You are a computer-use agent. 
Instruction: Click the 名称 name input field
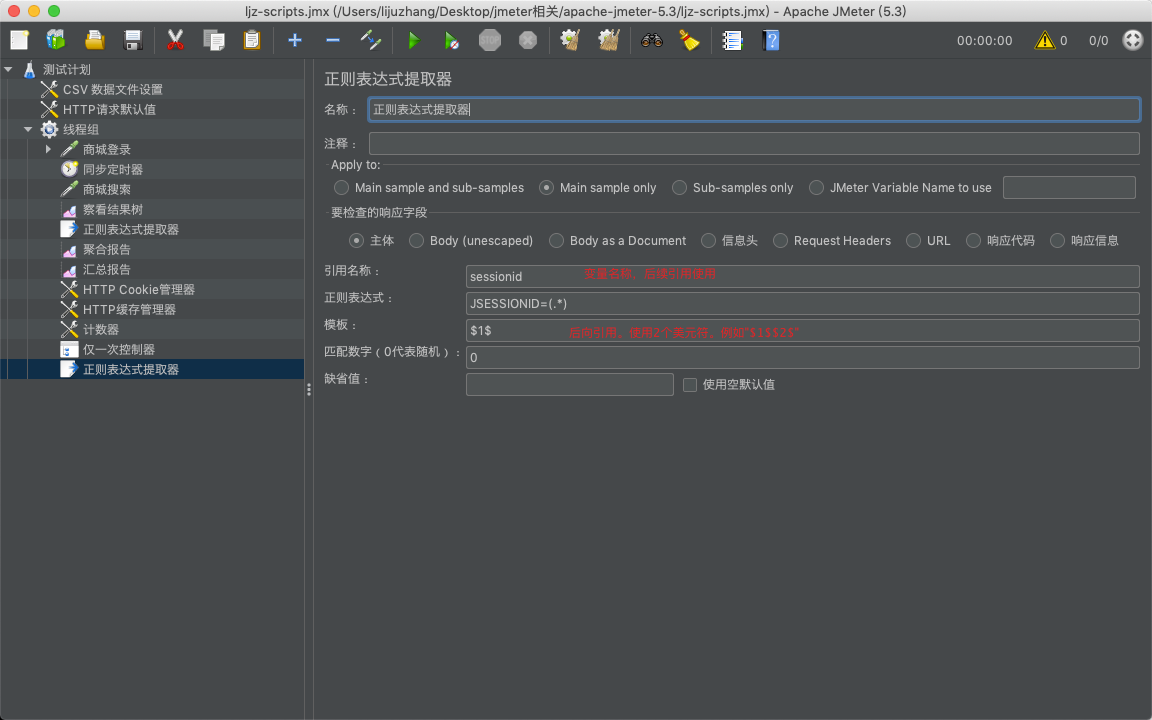[x=754, y=109]
